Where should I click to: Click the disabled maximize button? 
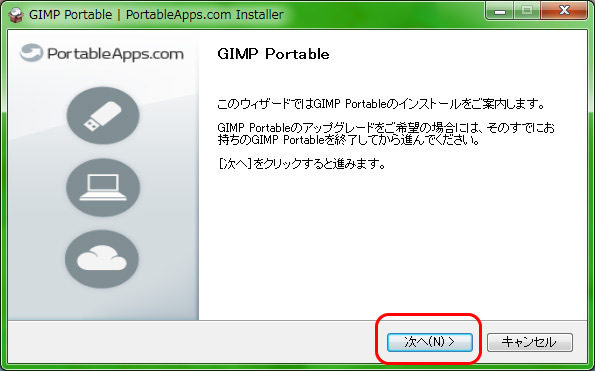[x=527, y=11]
